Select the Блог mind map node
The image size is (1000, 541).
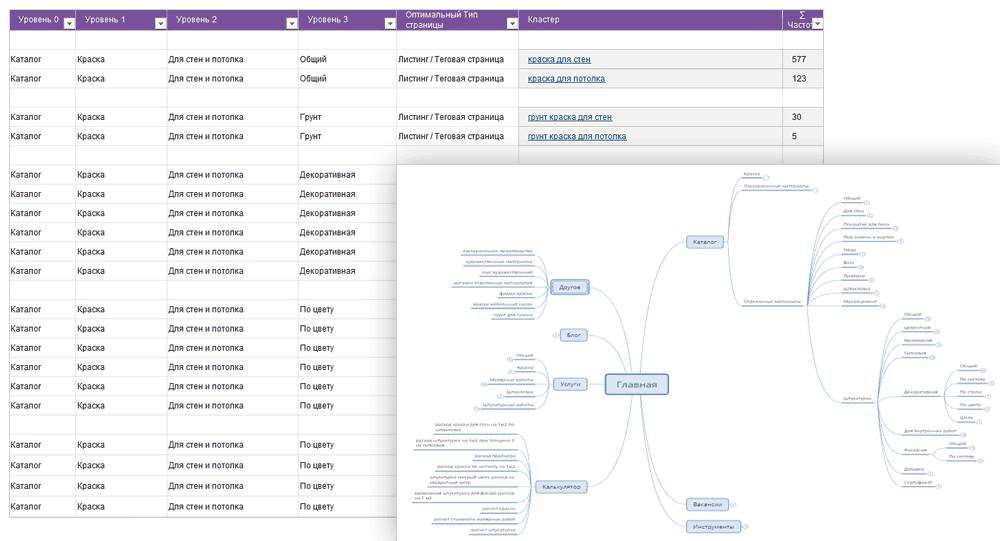(x=574, y=335)
